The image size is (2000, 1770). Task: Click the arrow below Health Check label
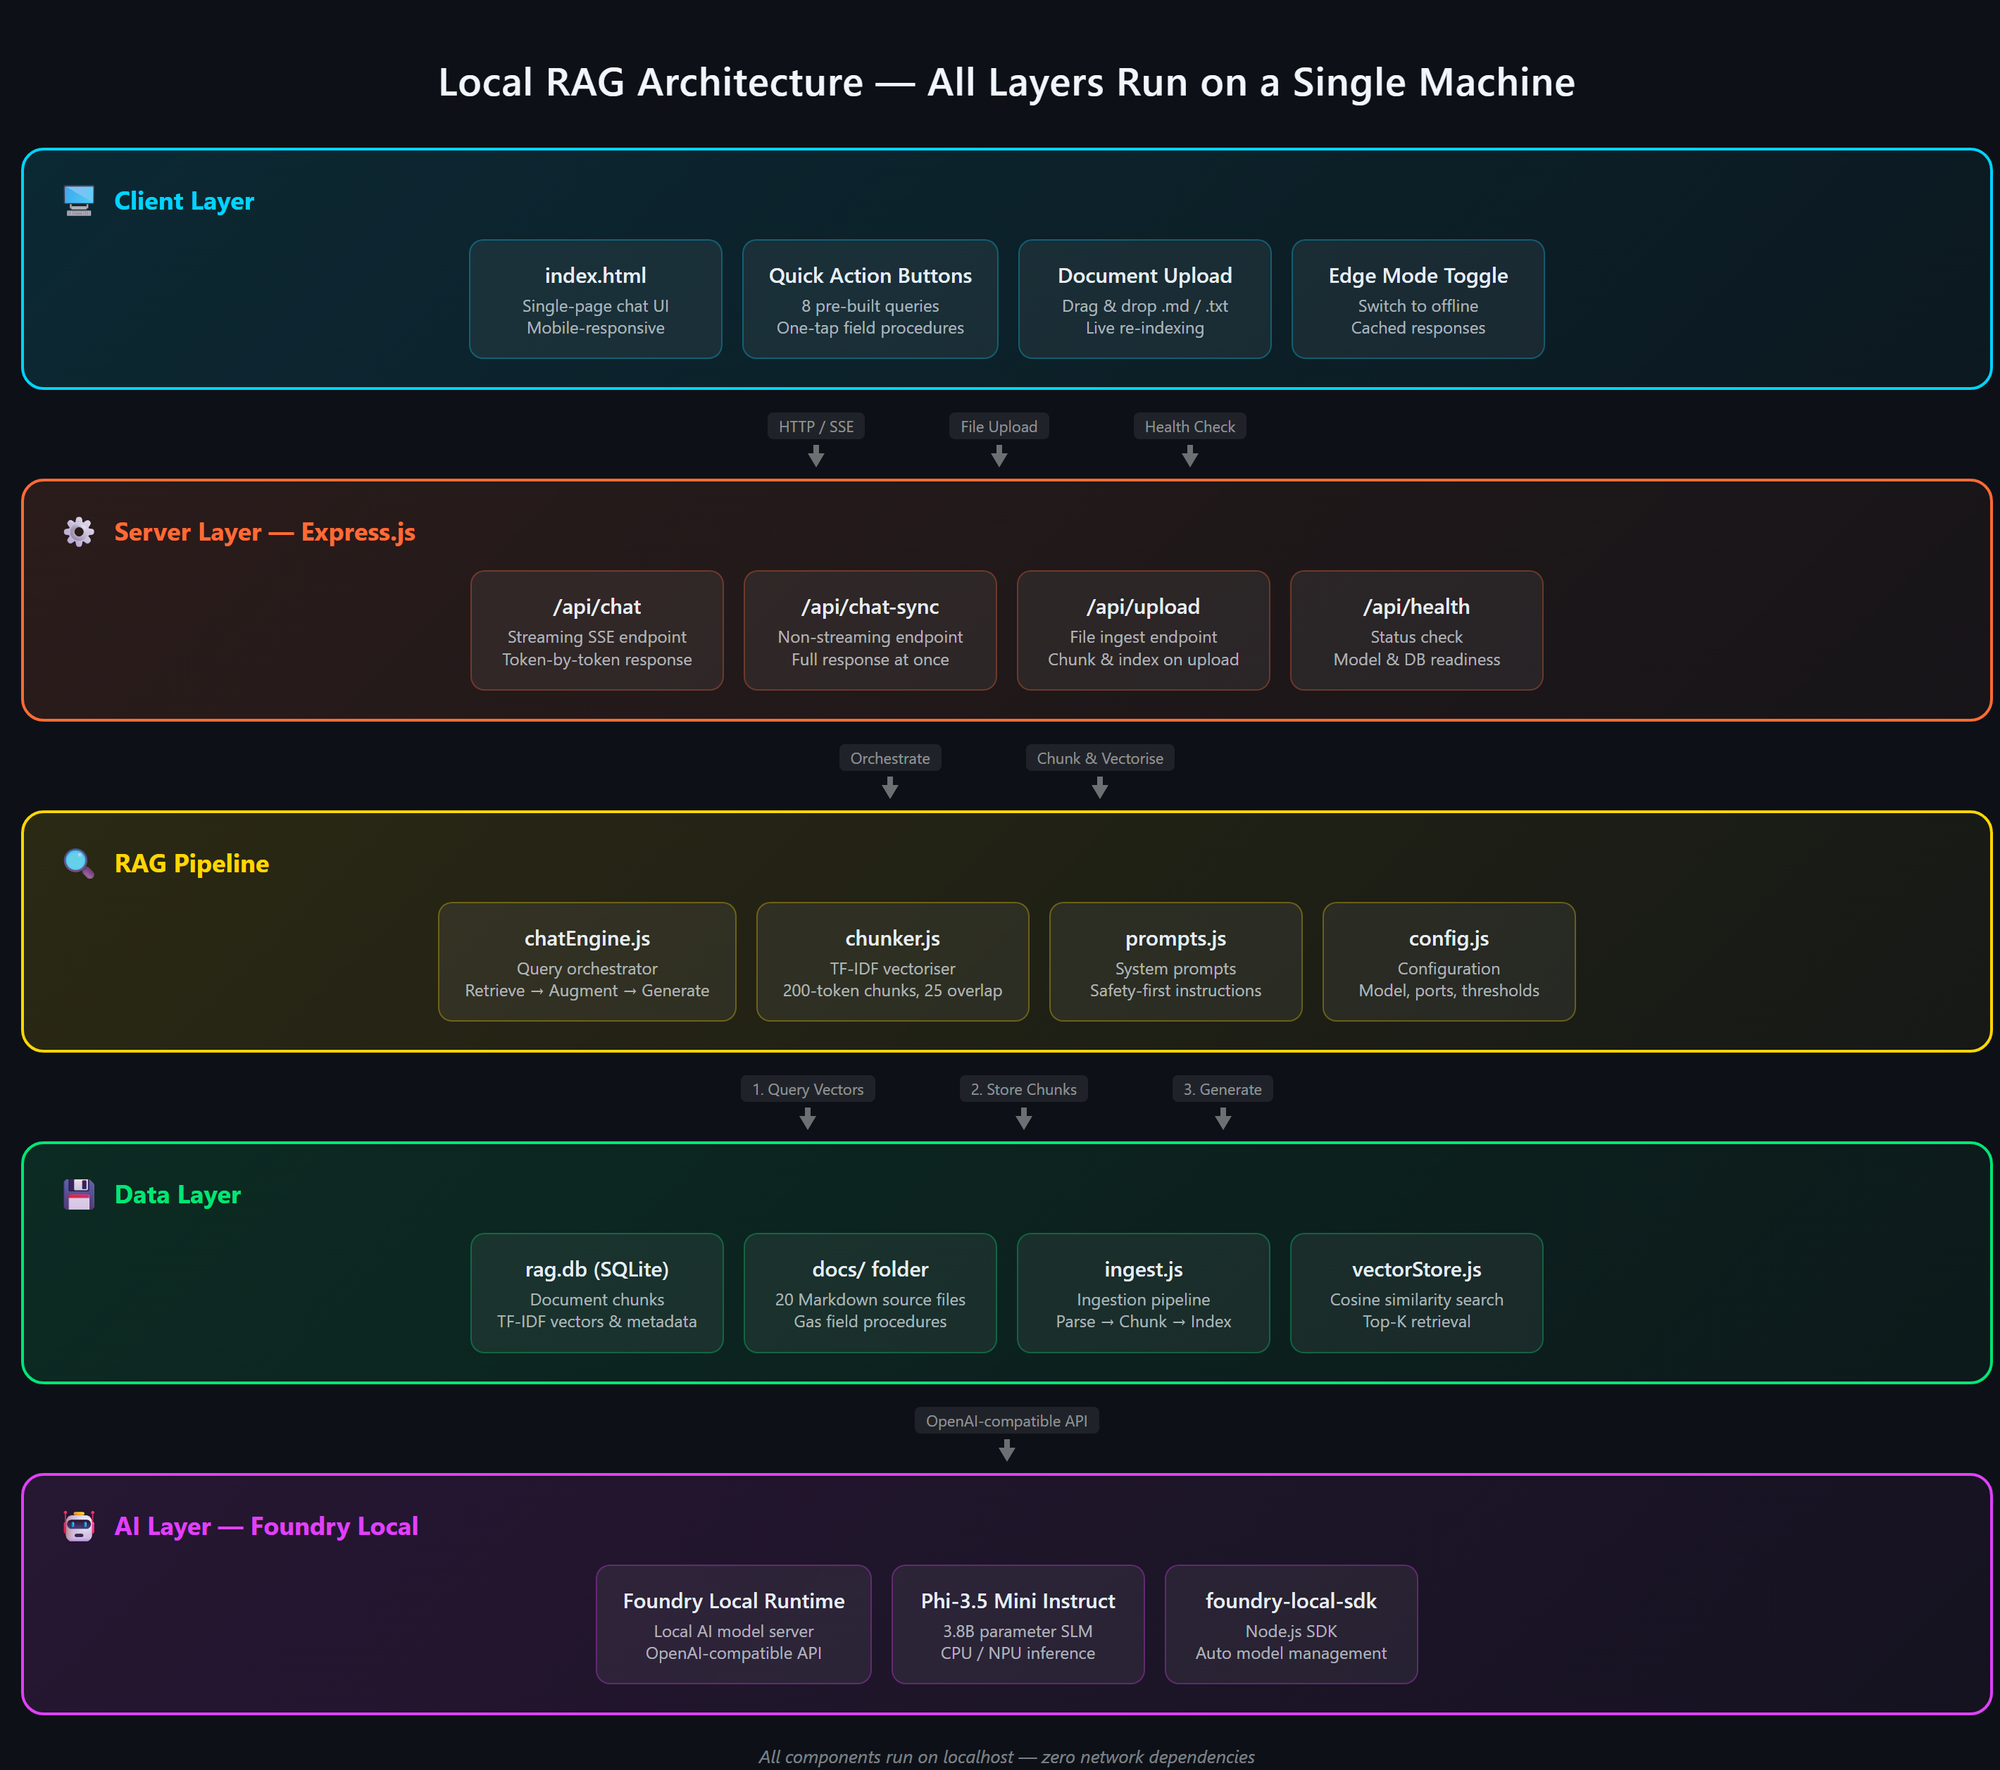(1190, 457)
